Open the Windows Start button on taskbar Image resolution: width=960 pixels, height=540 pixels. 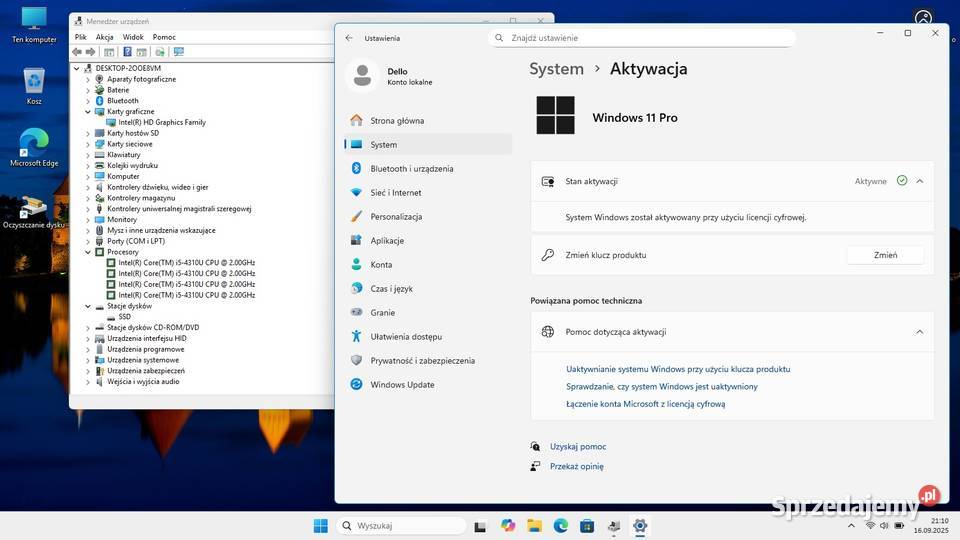click(321, 526)
